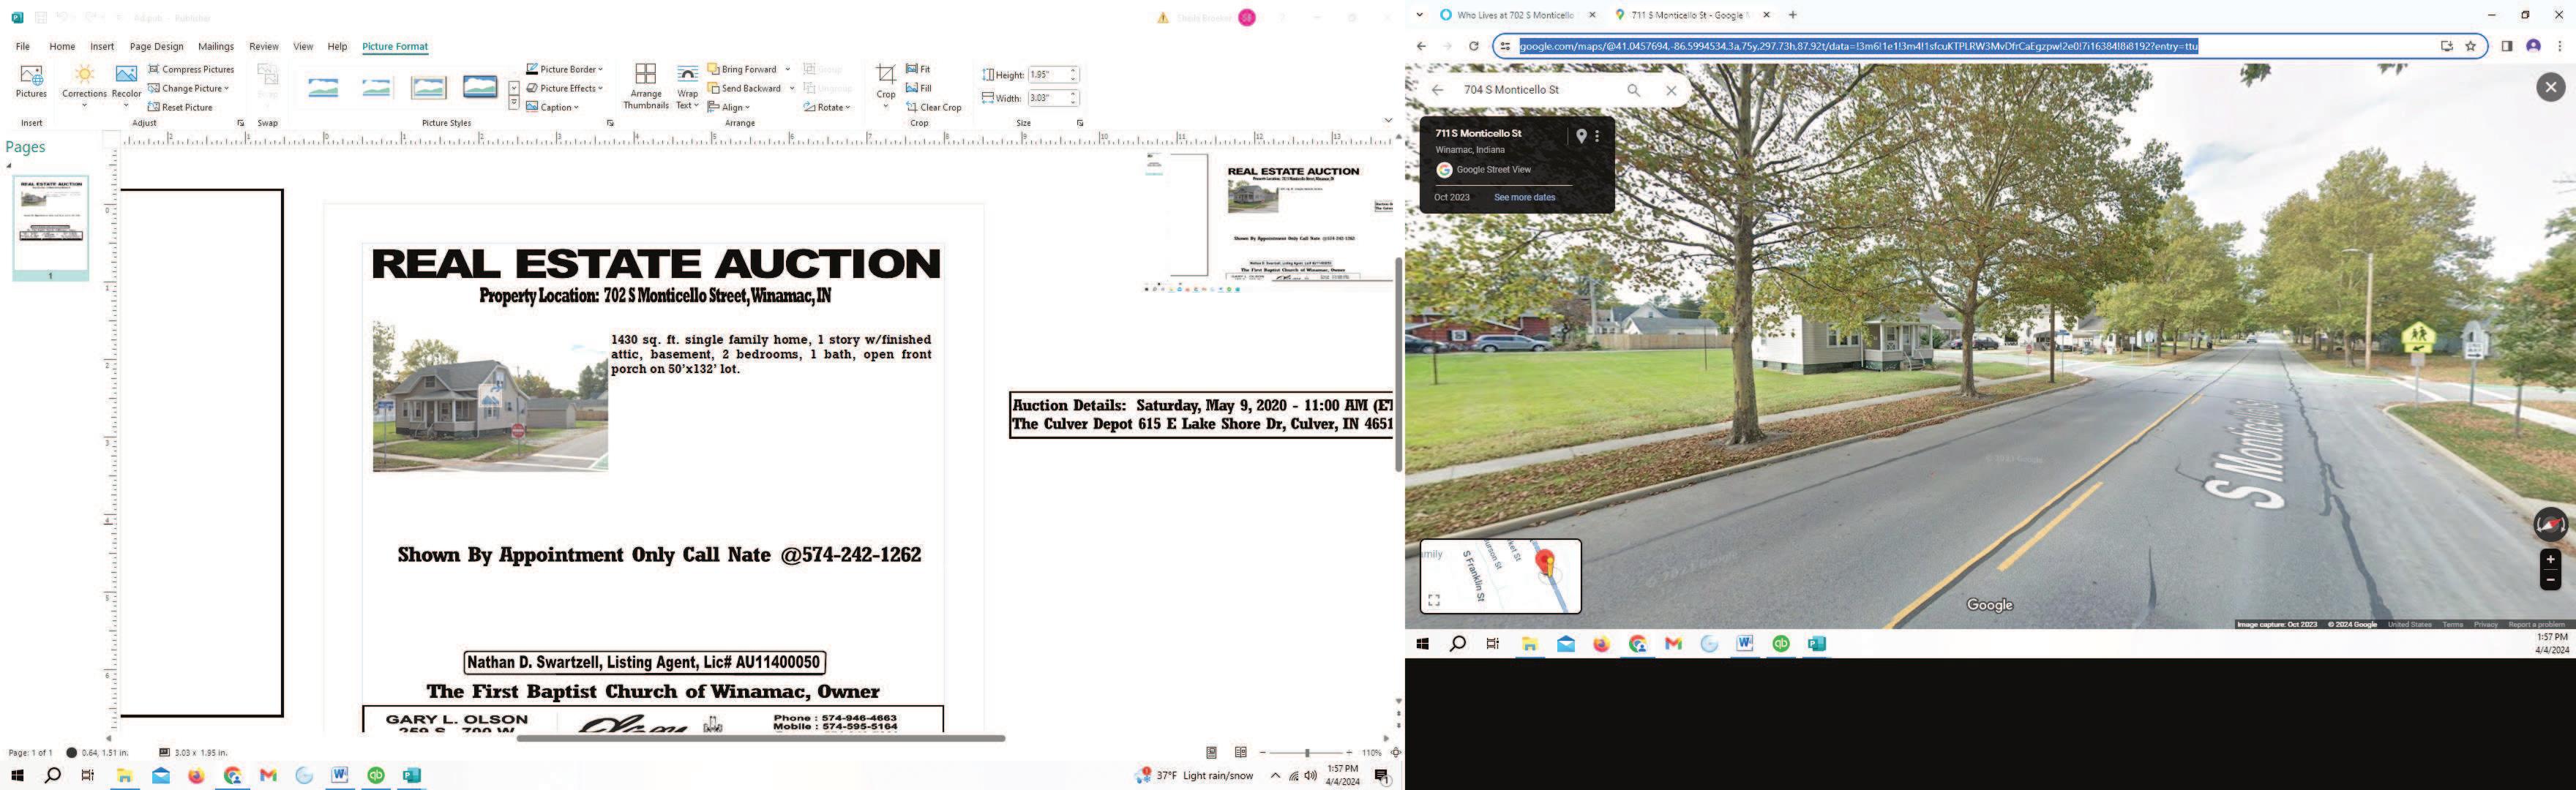Toggle Chrome side panel button
2576x790 pixels.
click(2506, 46)
